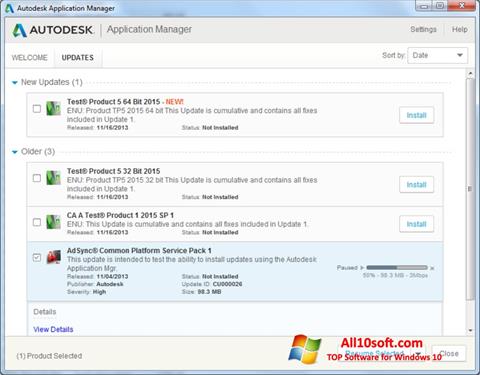
Task: Open the View Details link
Action: pyautogui.click(x=53, y=329)
